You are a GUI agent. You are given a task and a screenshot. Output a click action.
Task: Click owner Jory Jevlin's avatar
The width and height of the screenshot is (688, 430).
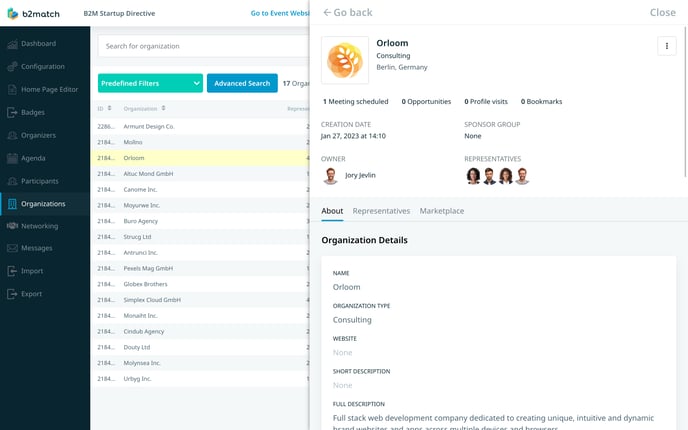[330, 176]
